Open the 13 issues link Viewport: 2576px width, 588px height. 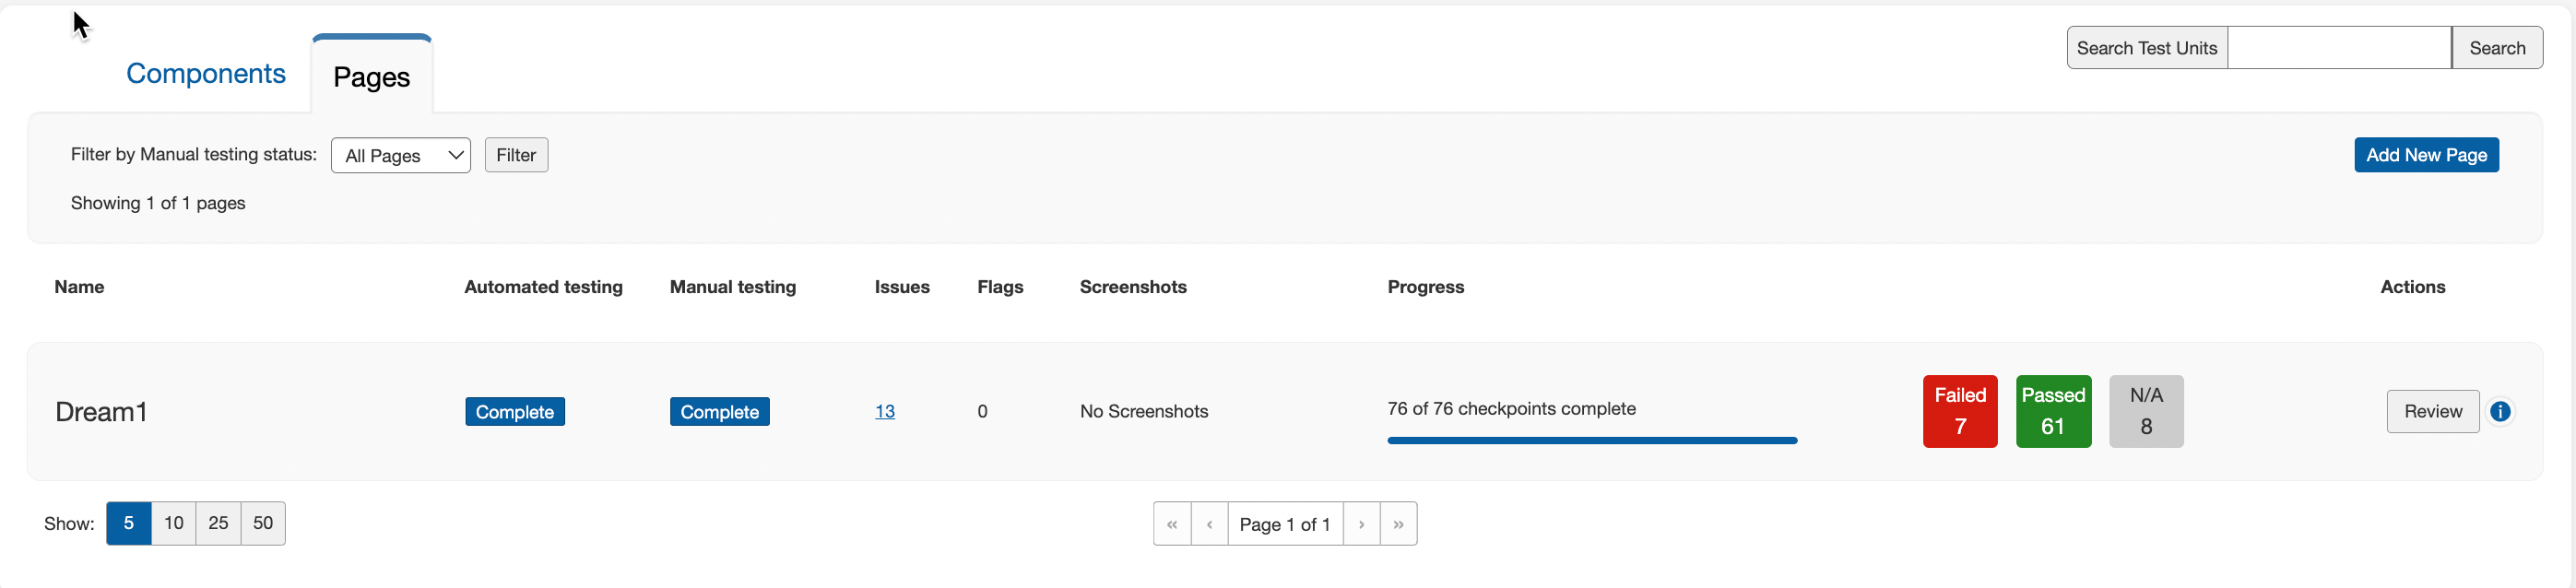(884, 411)
